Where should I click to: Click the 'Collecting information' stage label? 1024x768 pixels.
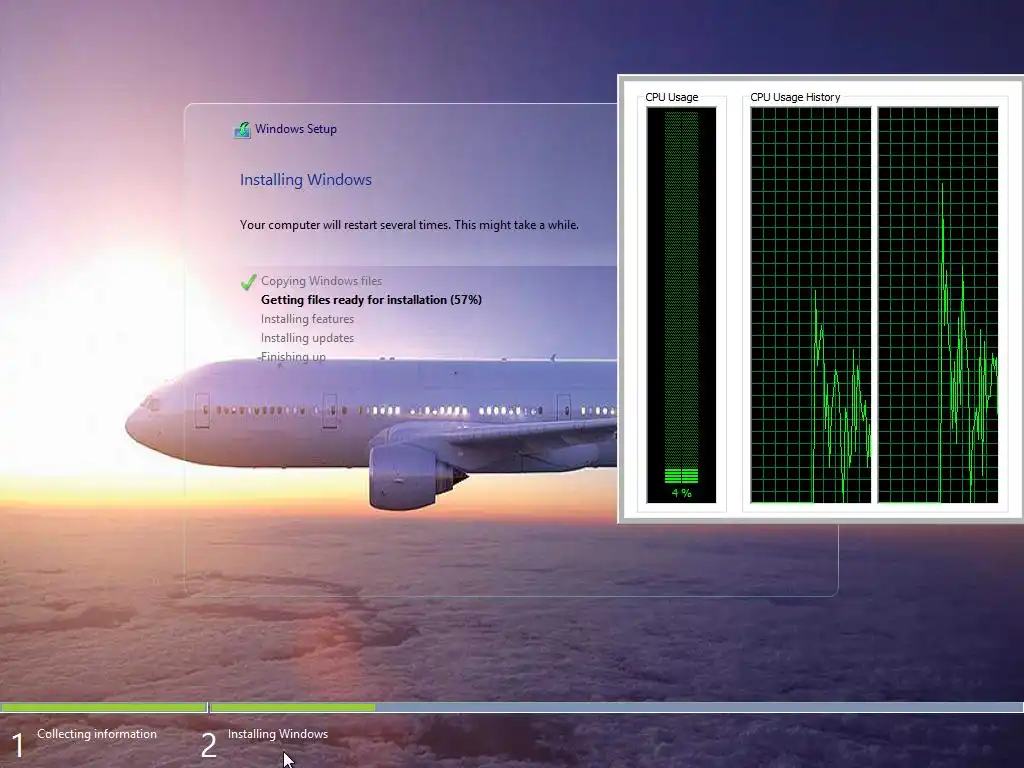[97, 734]
